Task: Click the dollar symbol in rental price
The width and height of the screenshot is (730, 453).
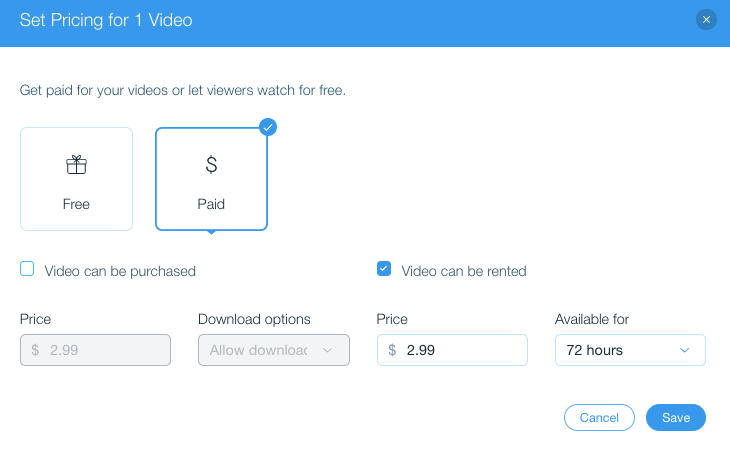Action: (x=392, y=350)
